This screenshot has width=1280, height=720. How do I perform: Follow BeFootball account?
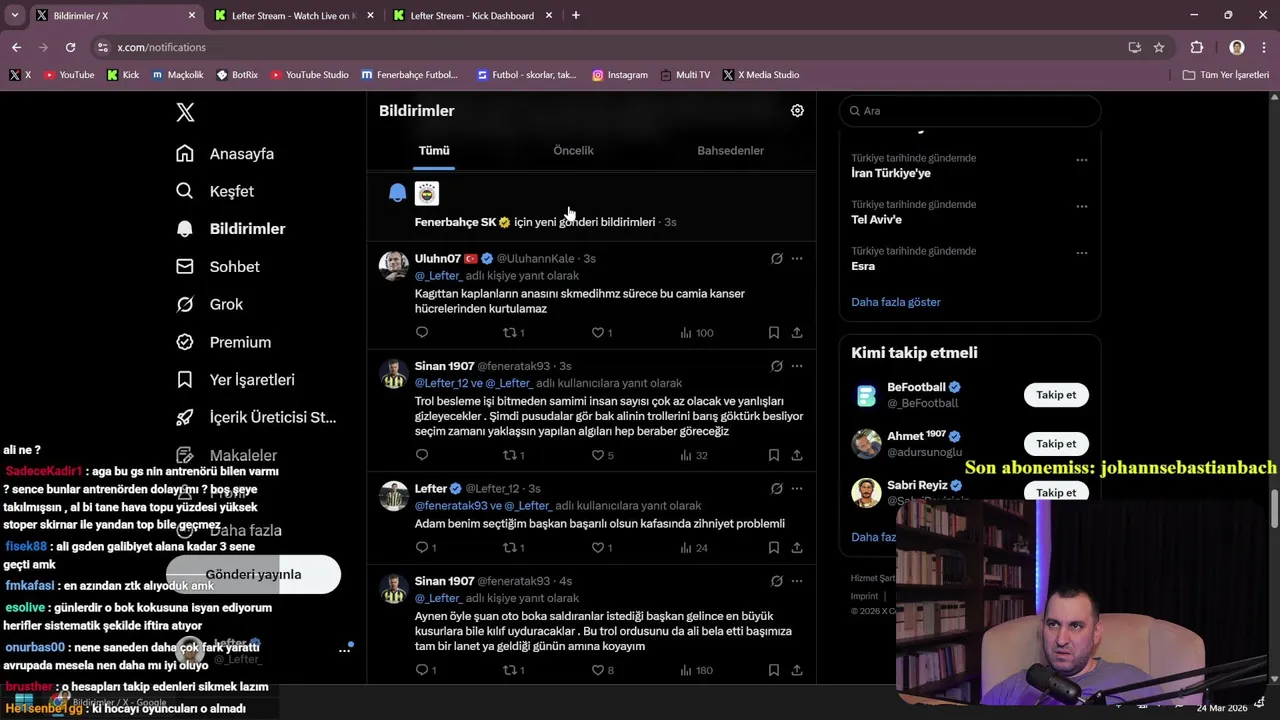(1056, 395)
